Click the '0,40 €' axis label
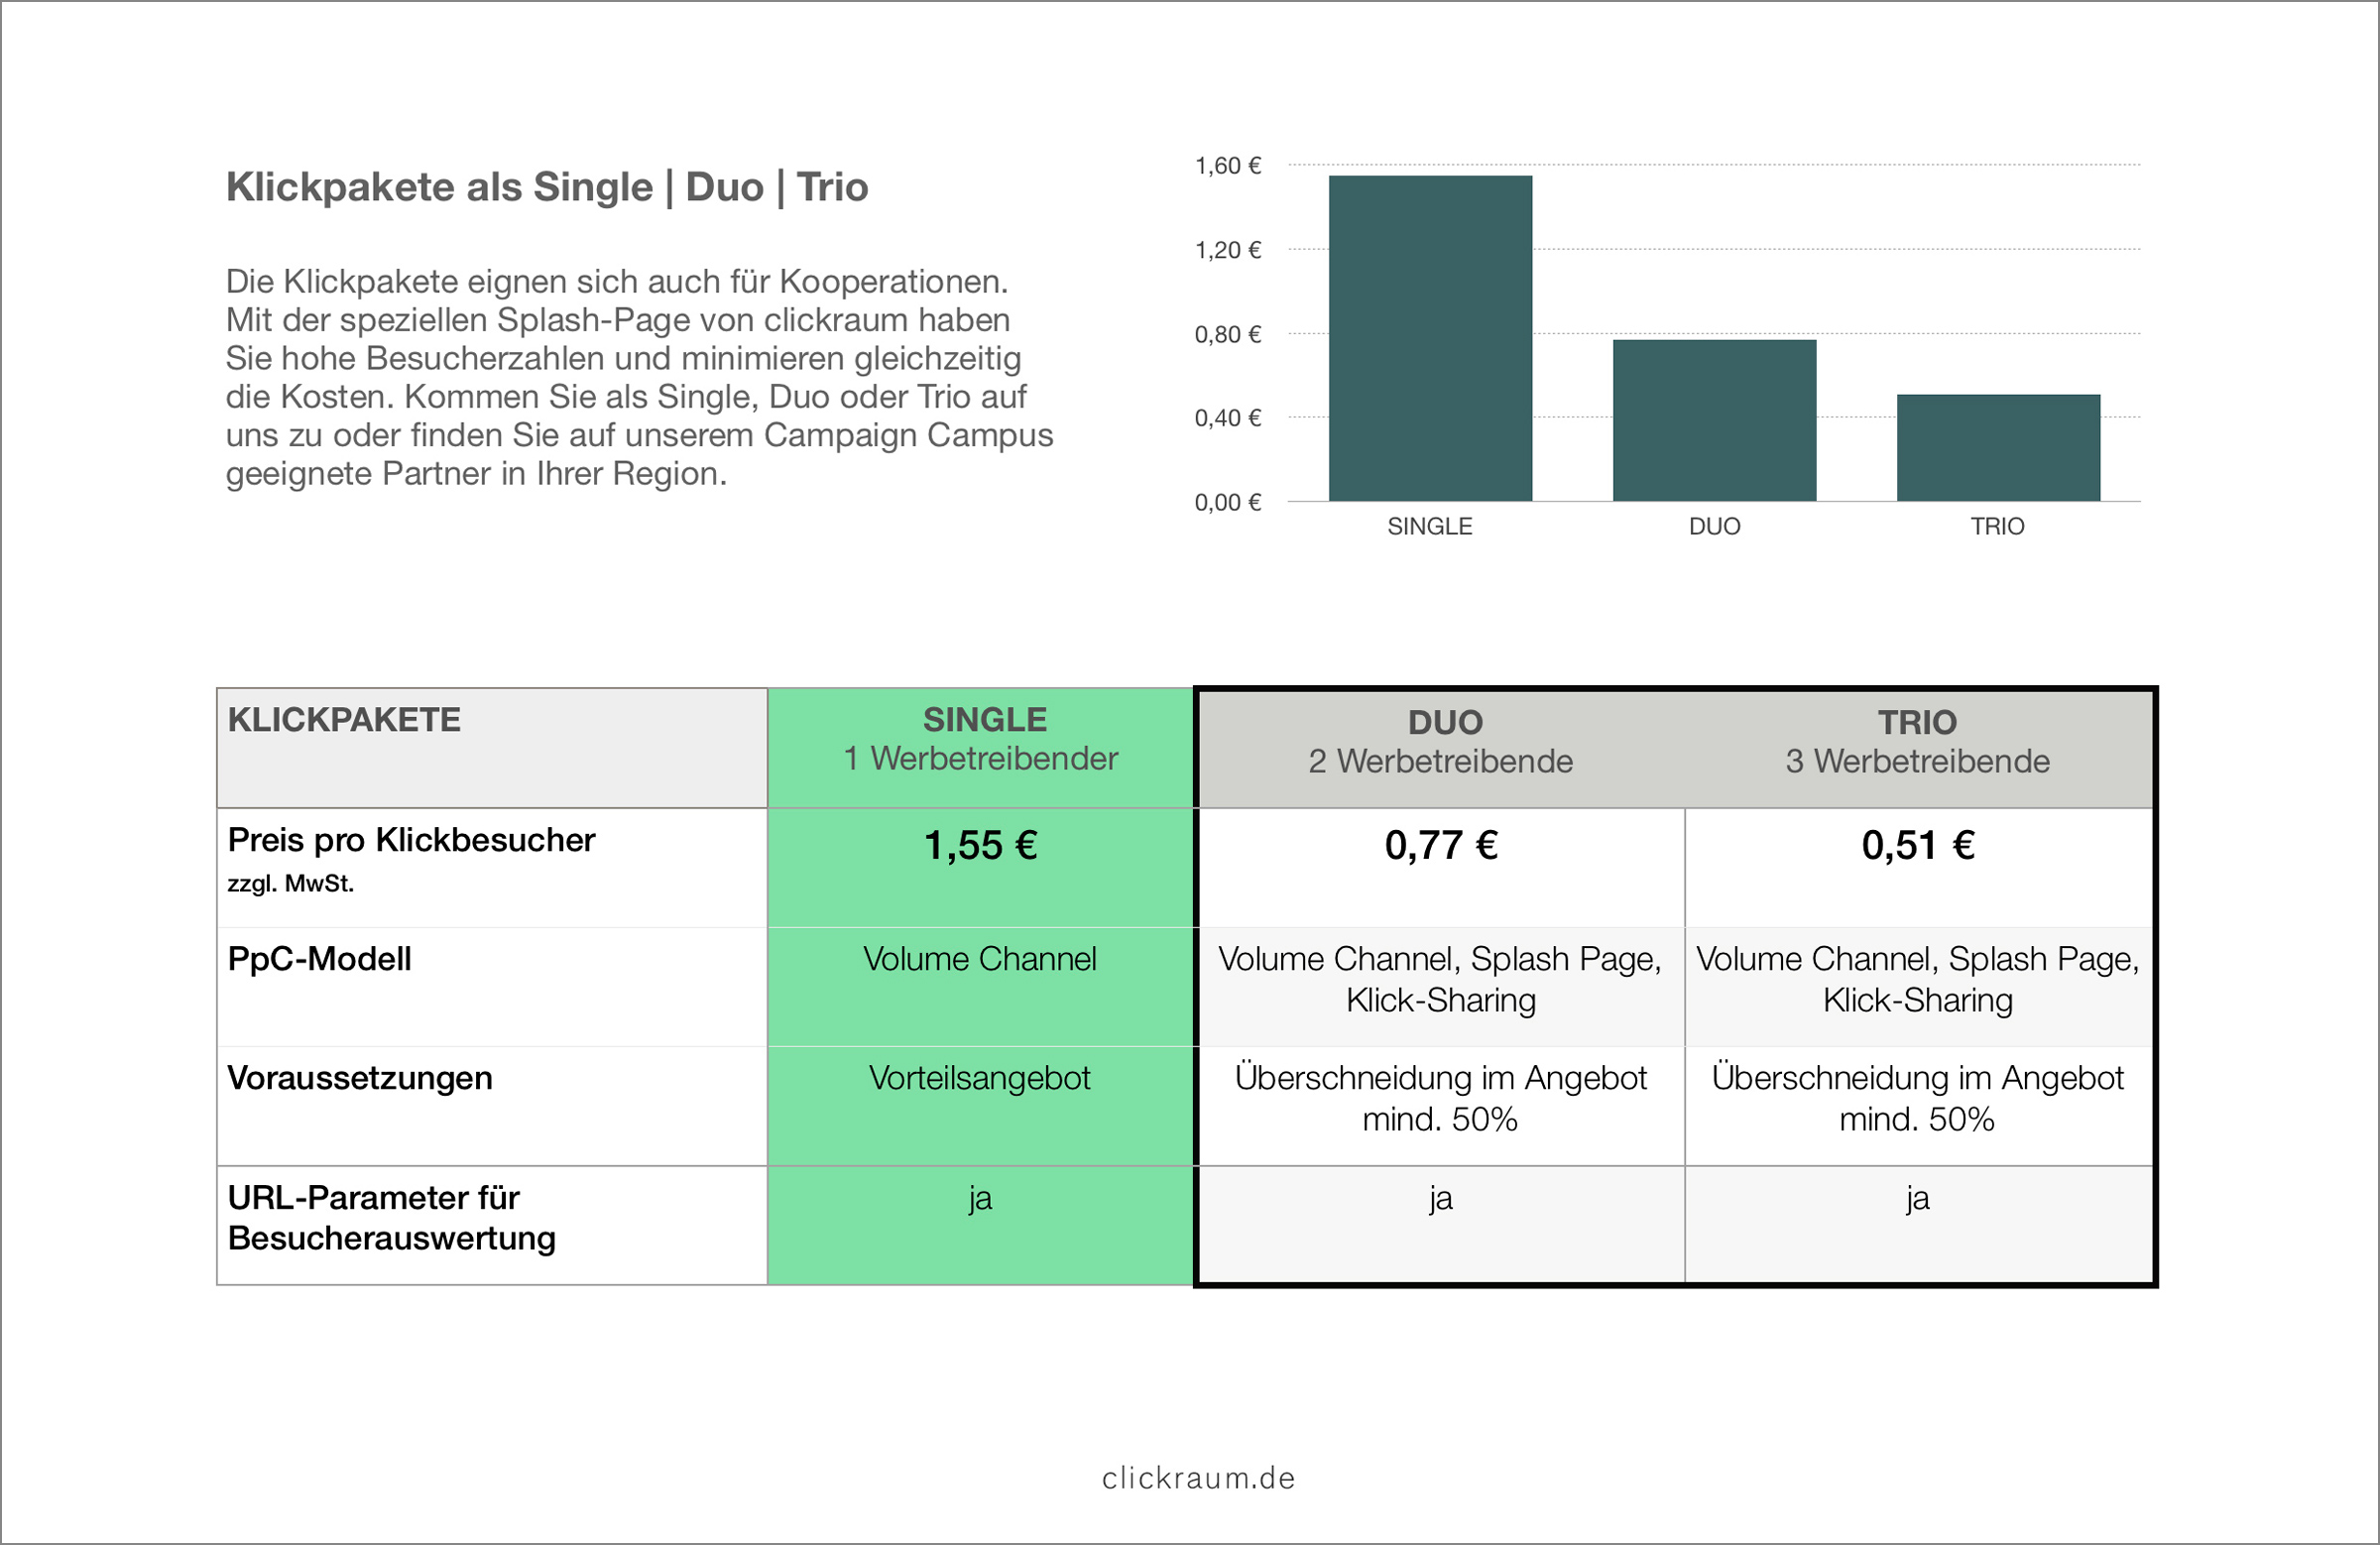The height and width of the screenshot is (1545, 2380). (1228, 418)
